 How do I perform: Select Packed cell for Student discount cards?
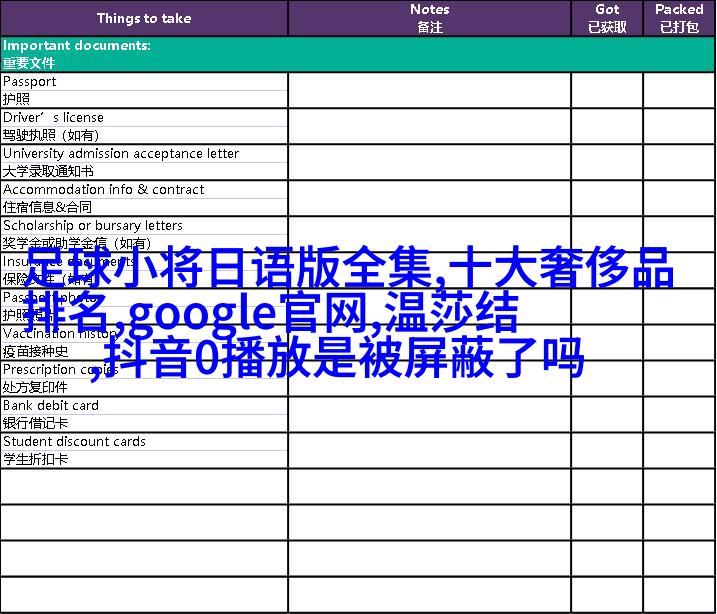[x=679, y=451]
